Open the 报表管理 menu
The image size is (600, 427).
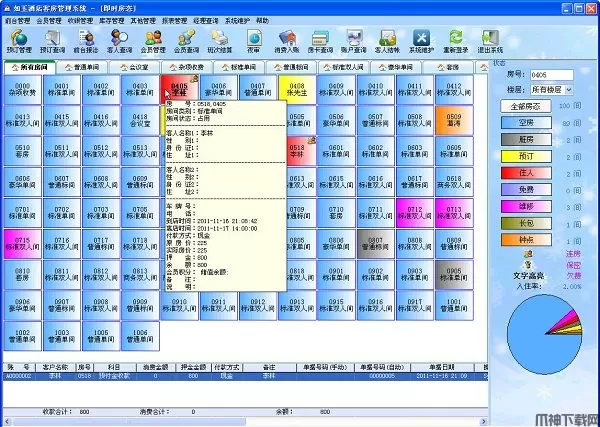[174, 21]
